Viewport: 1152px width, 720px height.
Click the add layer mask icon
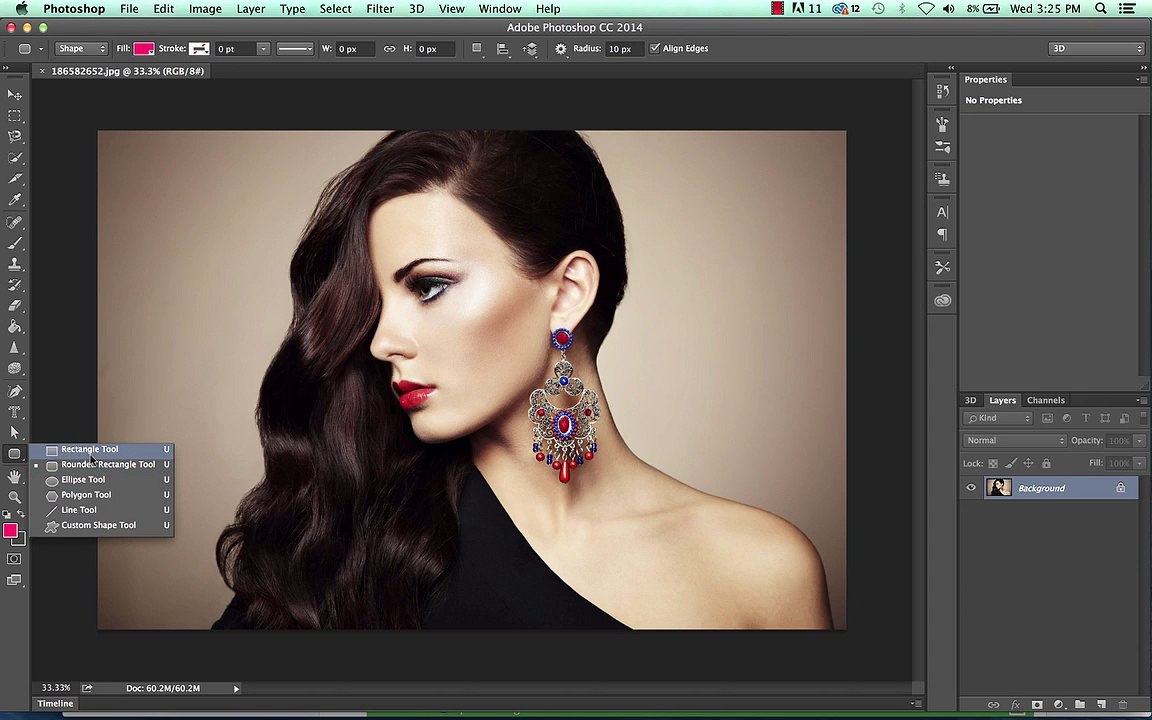coord(1037,705)
